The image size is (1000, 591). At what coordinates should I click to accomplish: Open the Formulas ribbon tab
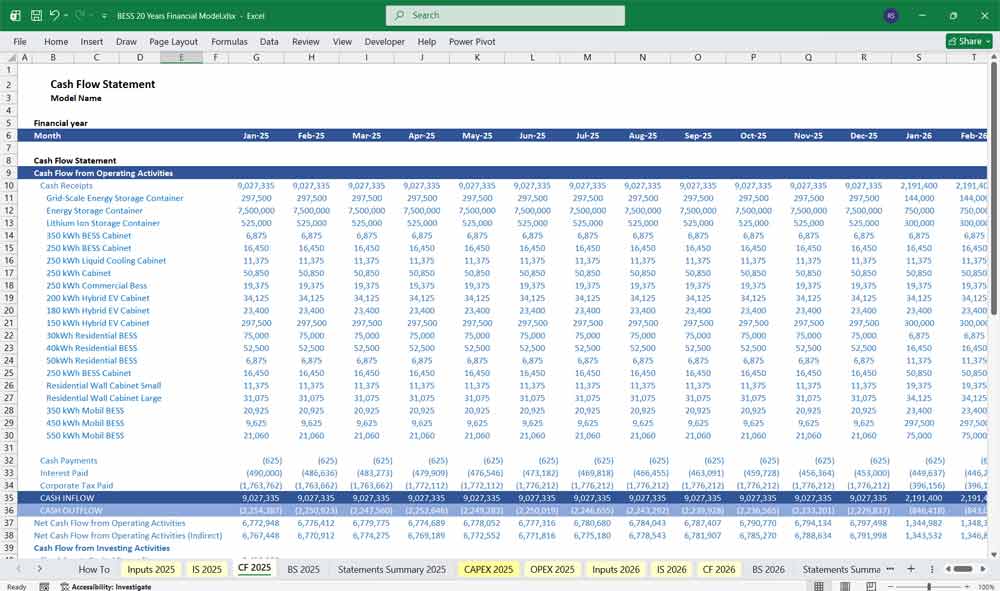point(229,42)
